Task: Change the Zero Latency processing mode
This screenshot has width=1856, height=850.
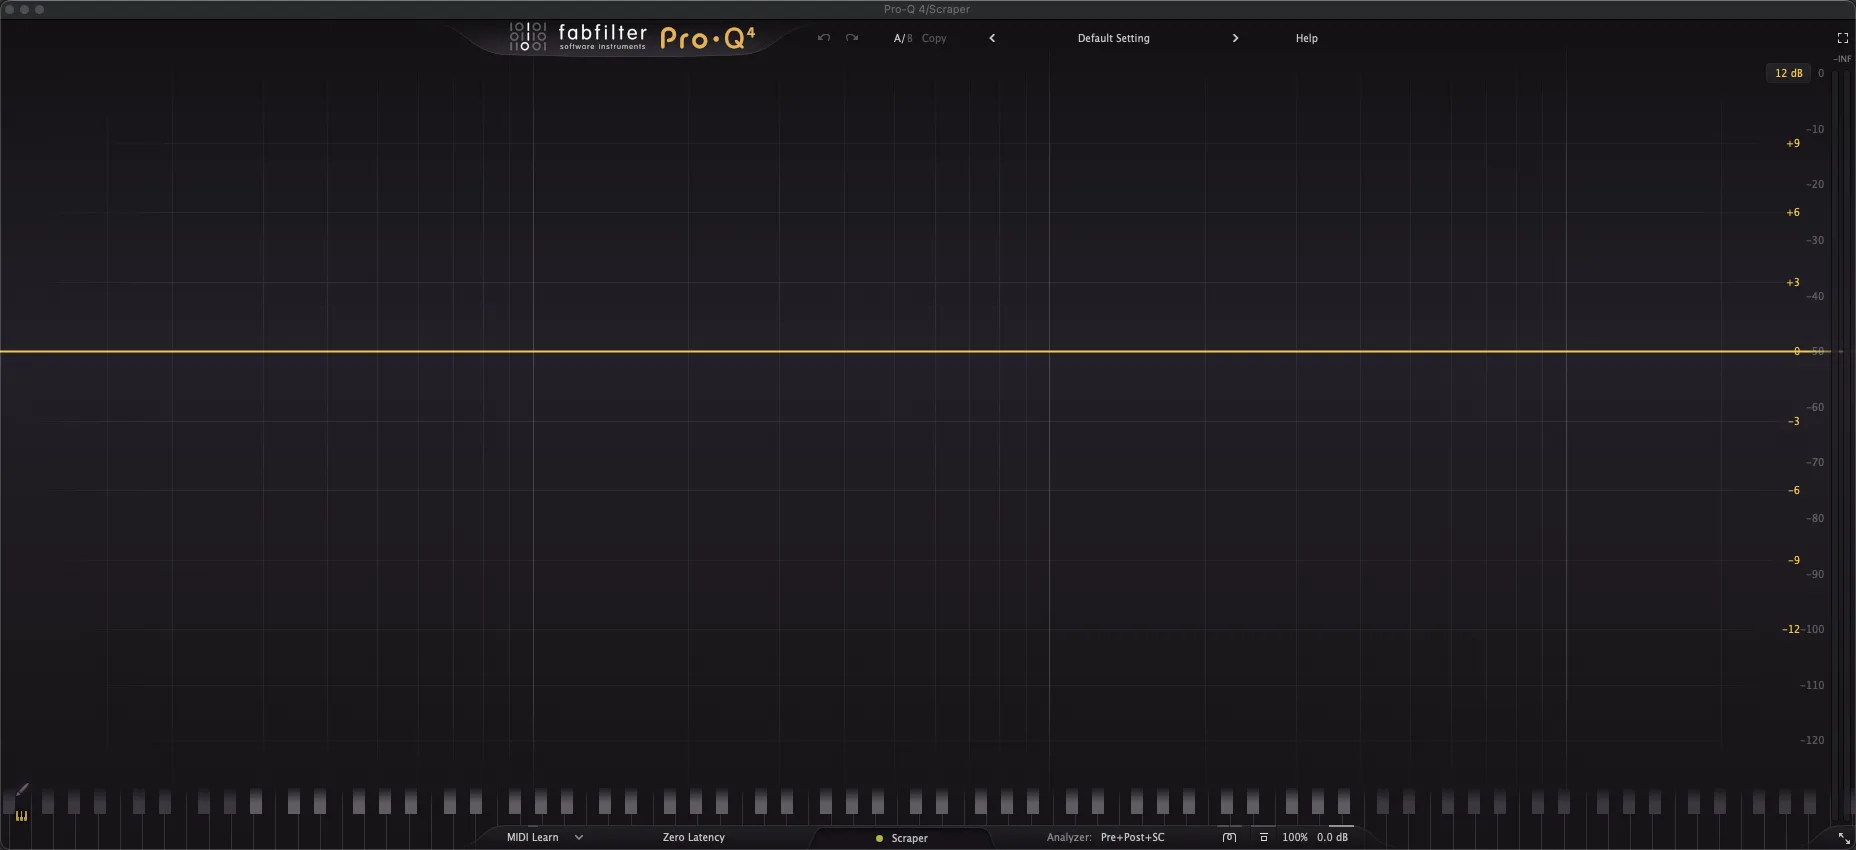Action: click(693, 837)
